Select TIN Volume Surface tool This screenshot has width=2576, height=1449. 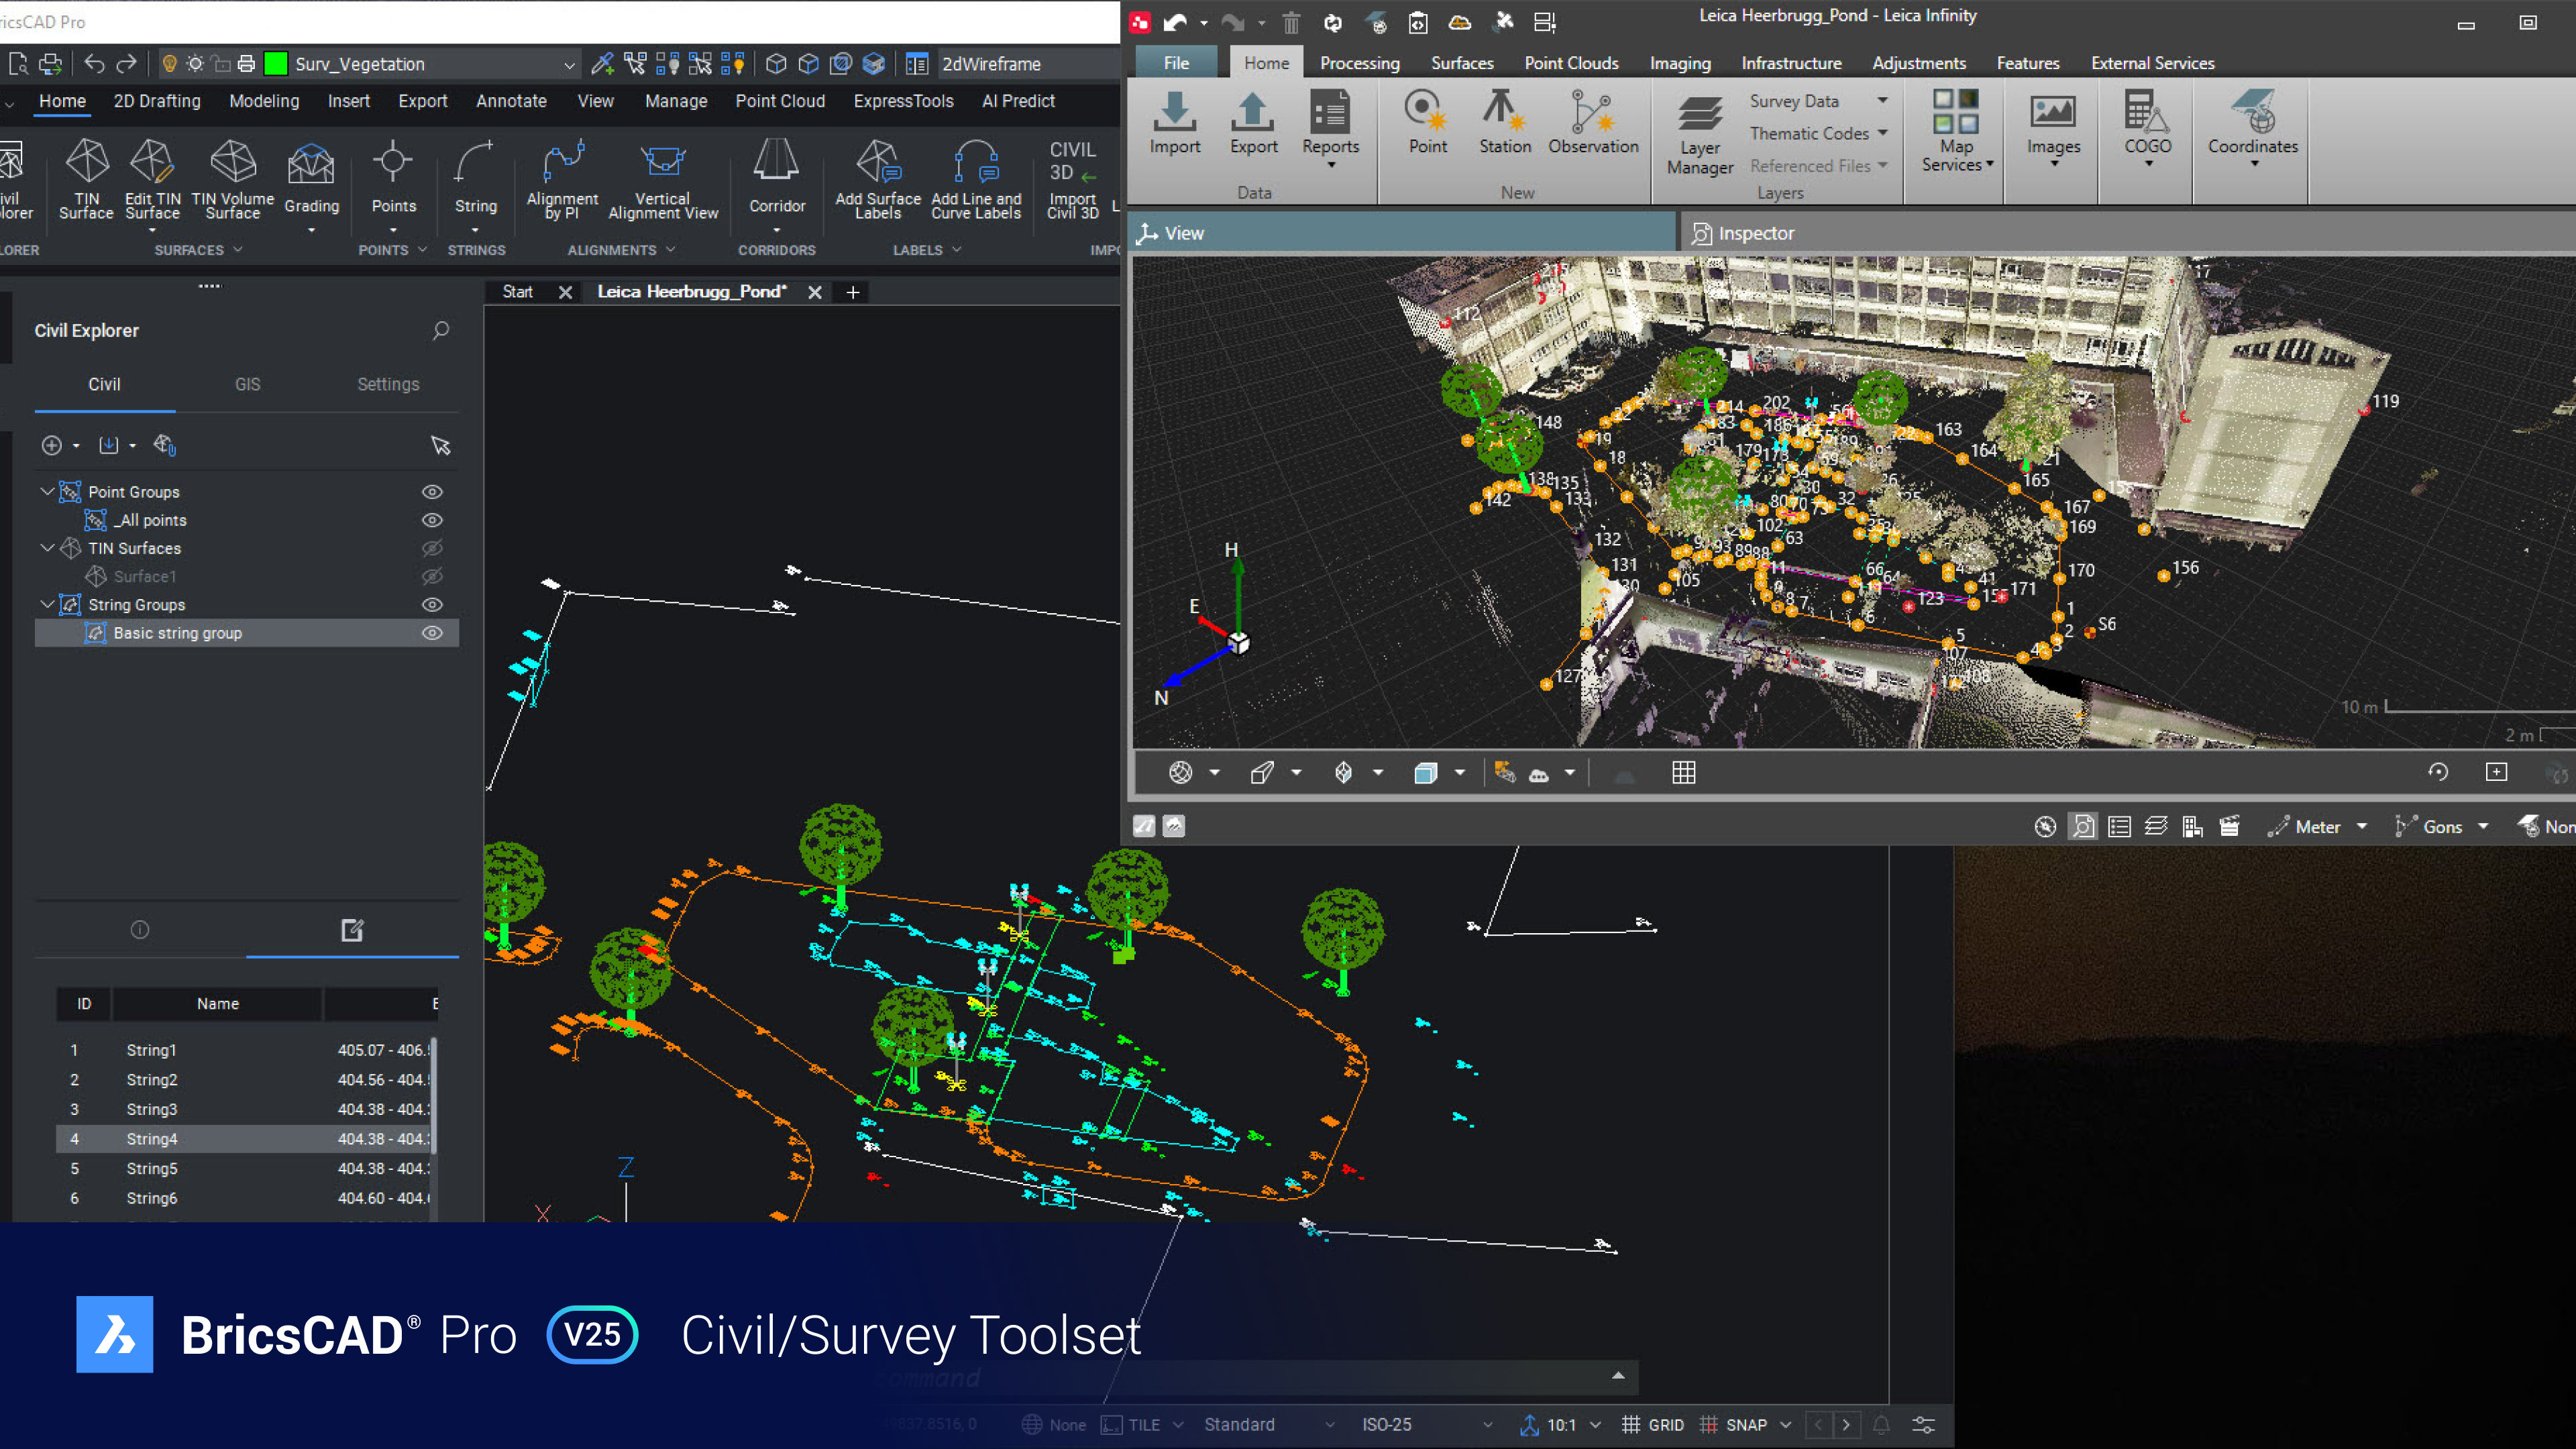pos(233,180)
